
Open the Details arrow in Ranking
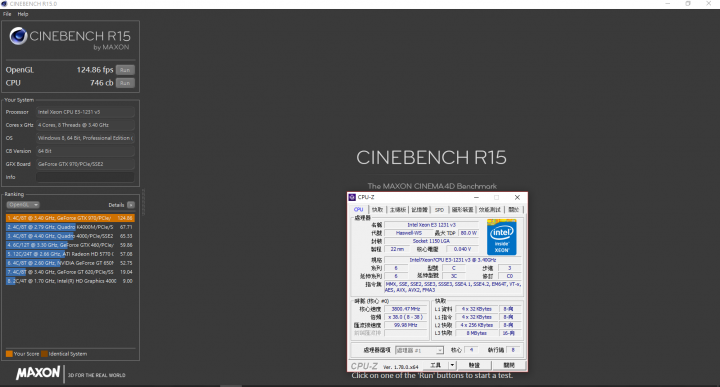point(131,205)
